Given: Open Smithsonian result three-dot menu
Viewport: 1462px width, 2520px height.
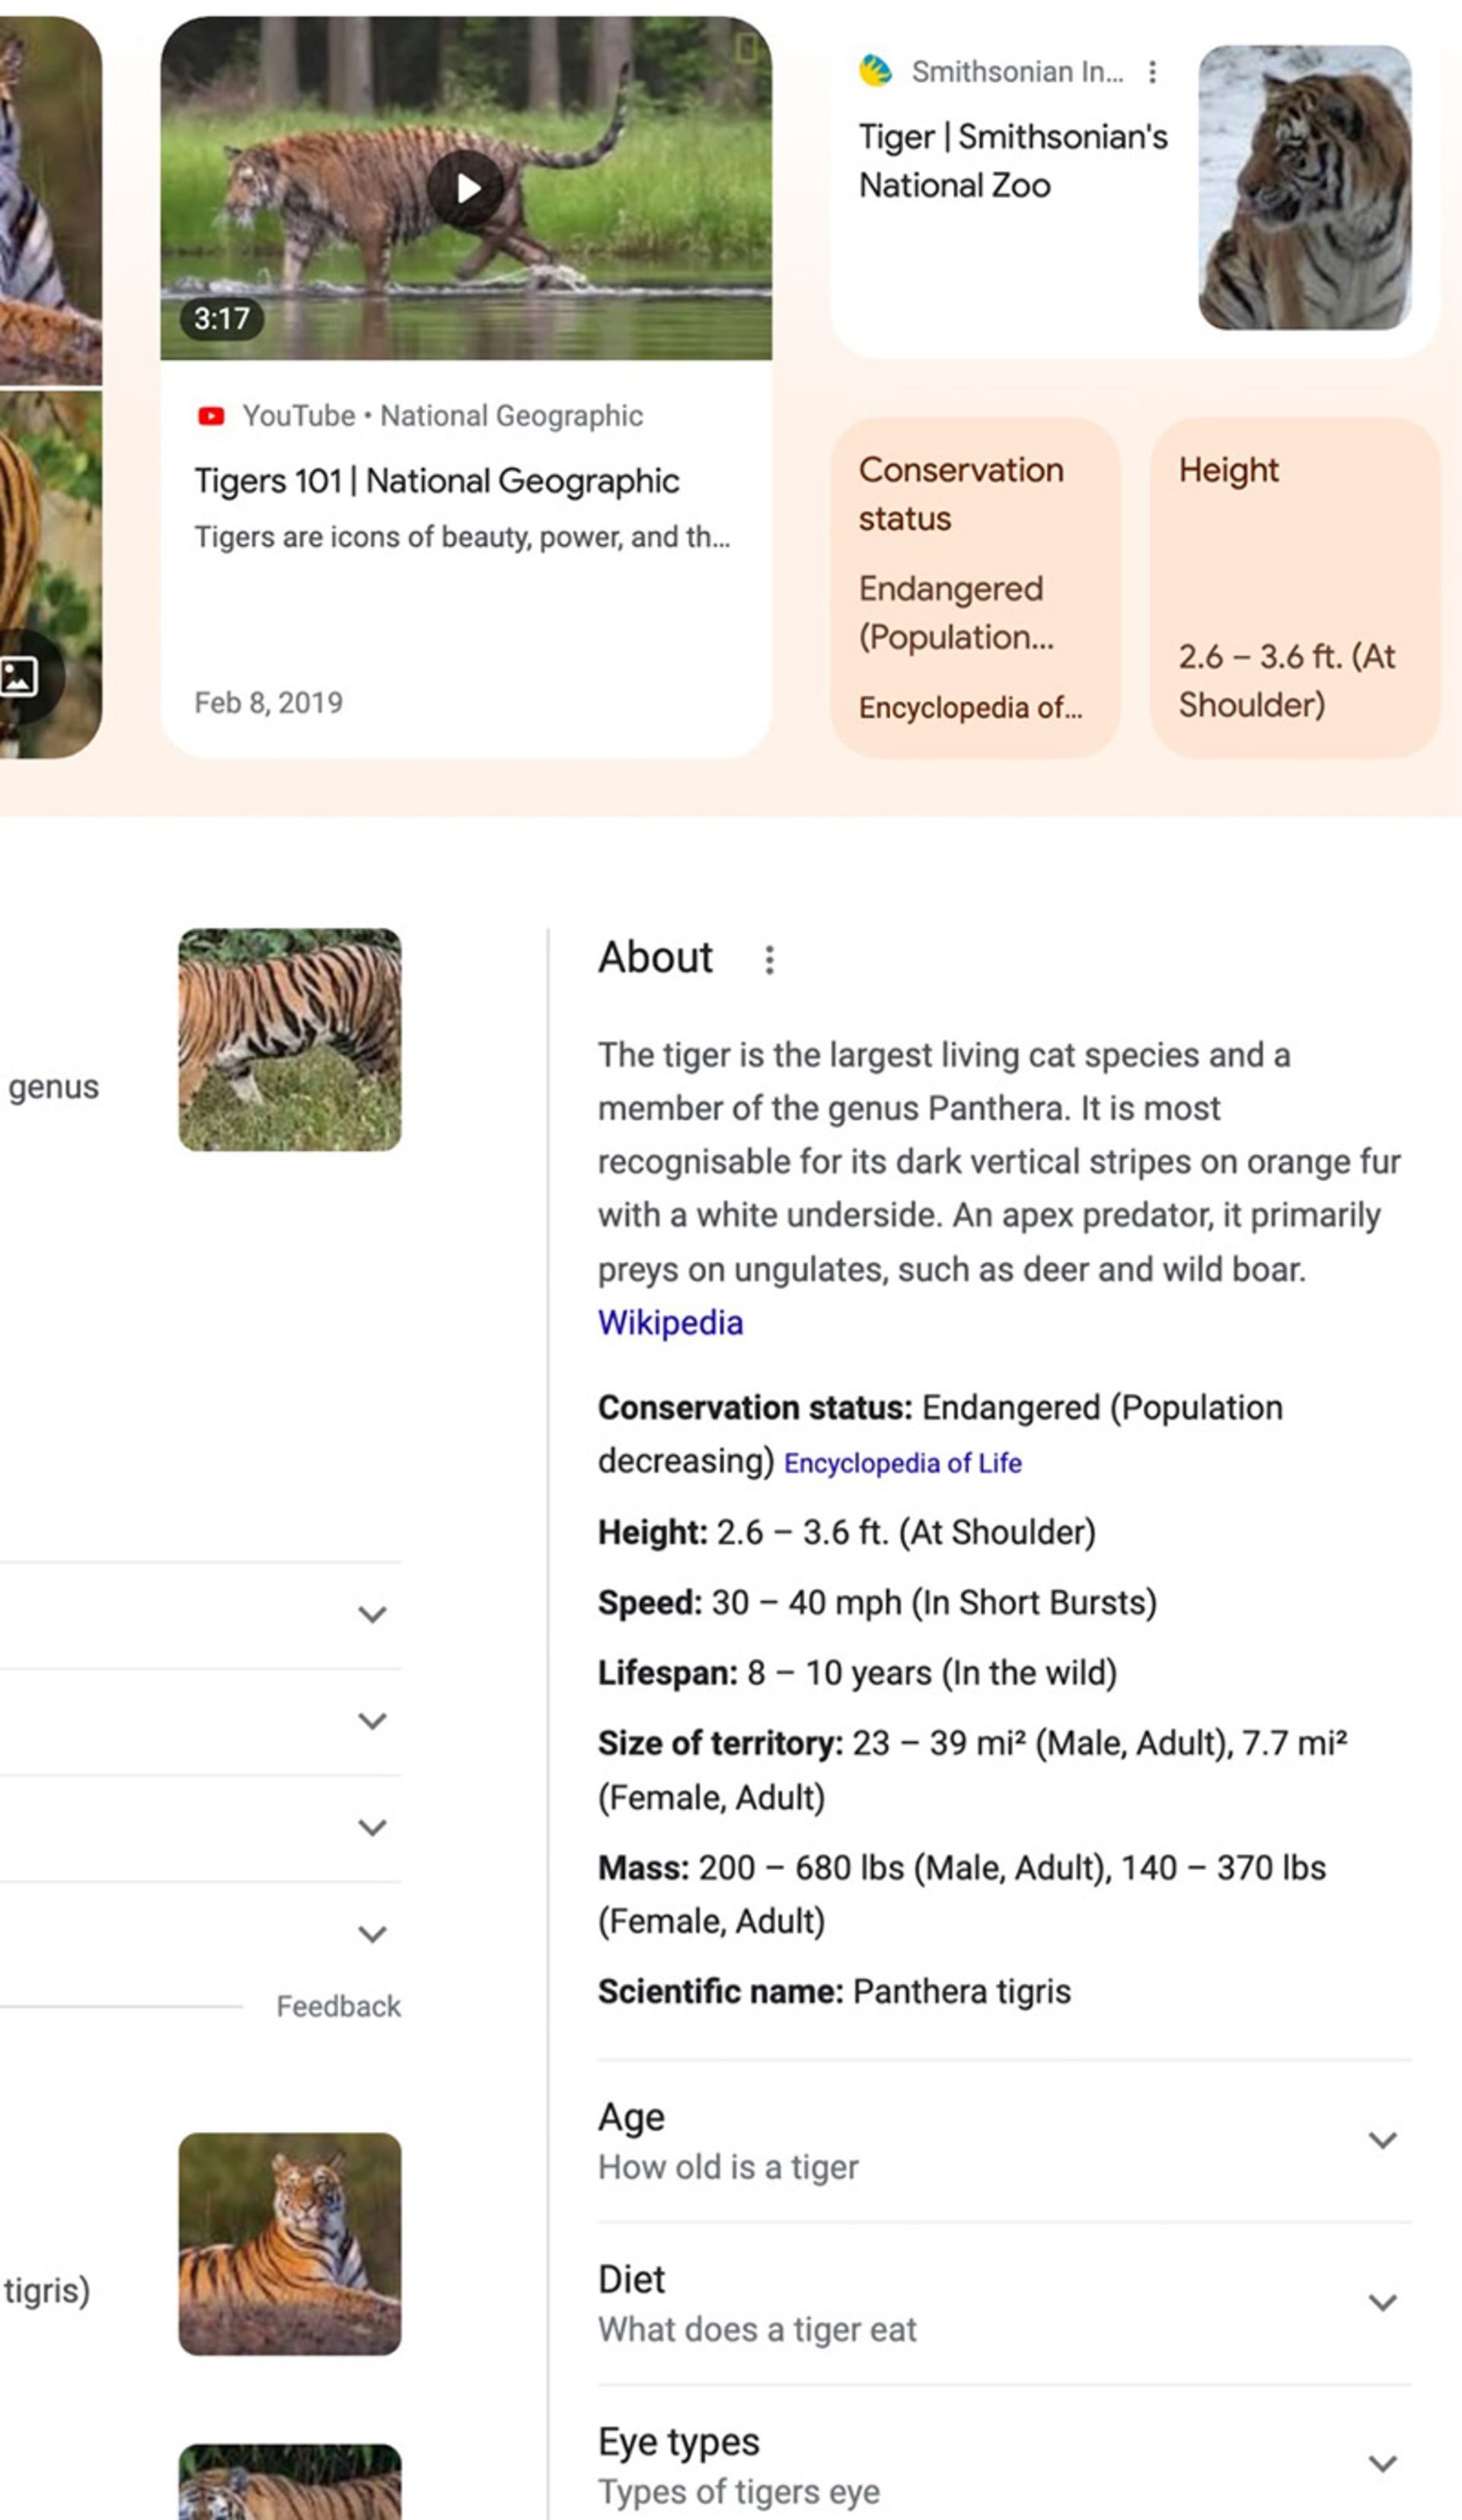Looking at the screenshot, I should [1153, 72].
